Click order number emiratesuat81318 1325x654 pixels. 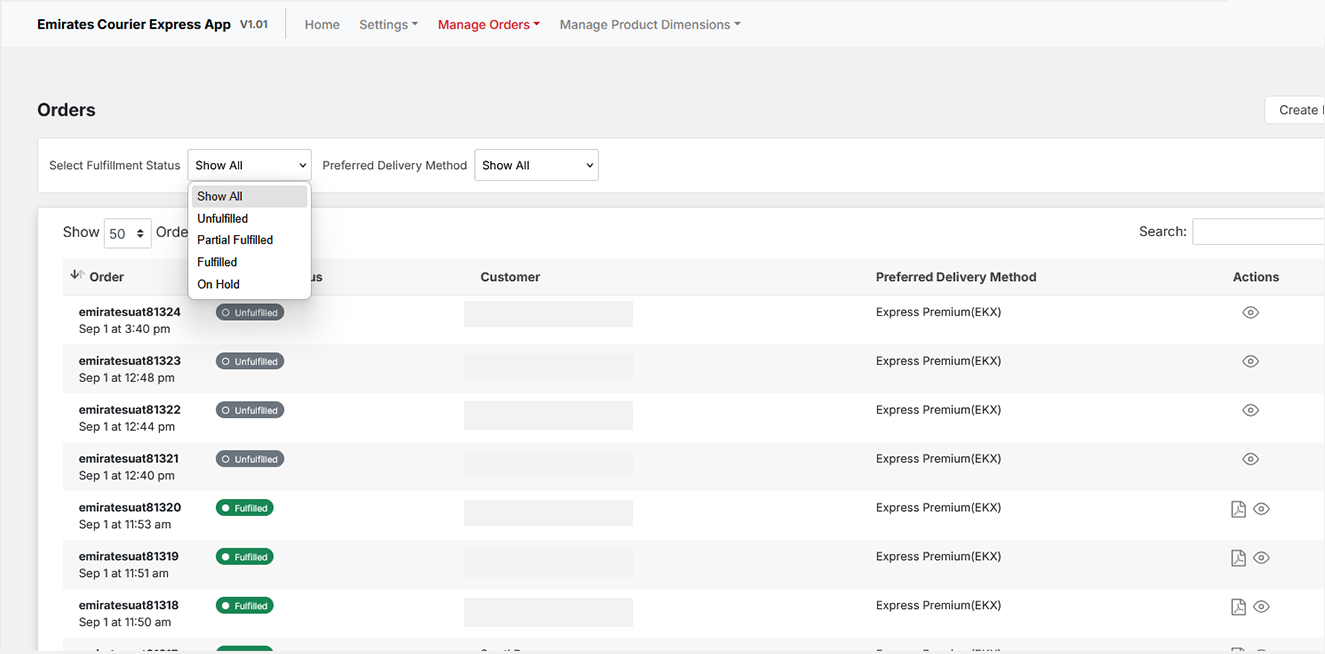pos(129,606)
